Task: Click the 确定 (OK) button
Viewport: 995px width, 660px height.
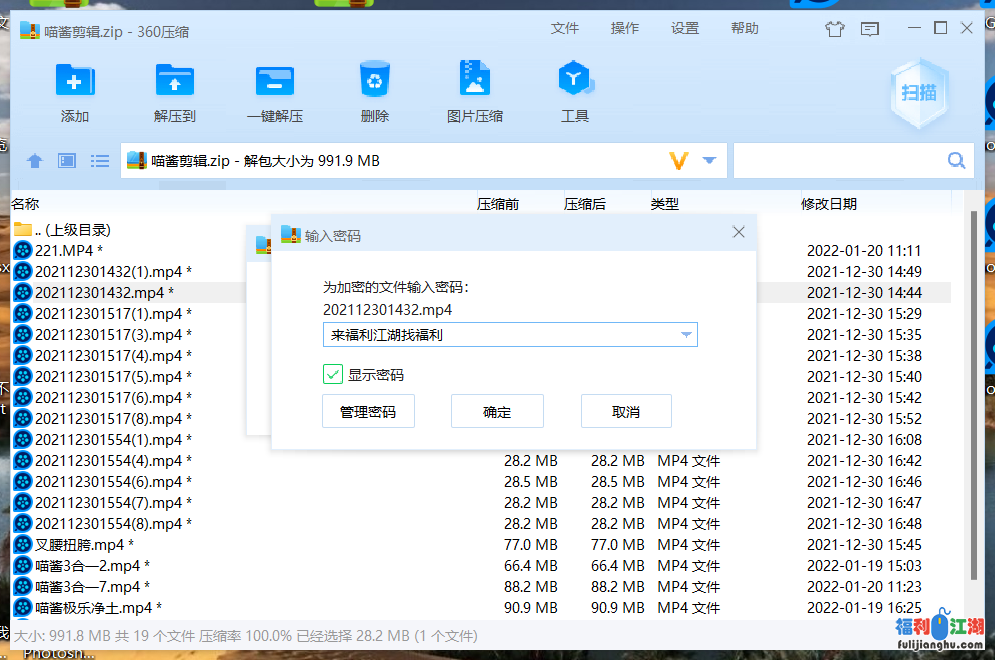Action: click(x=497, y=411)
